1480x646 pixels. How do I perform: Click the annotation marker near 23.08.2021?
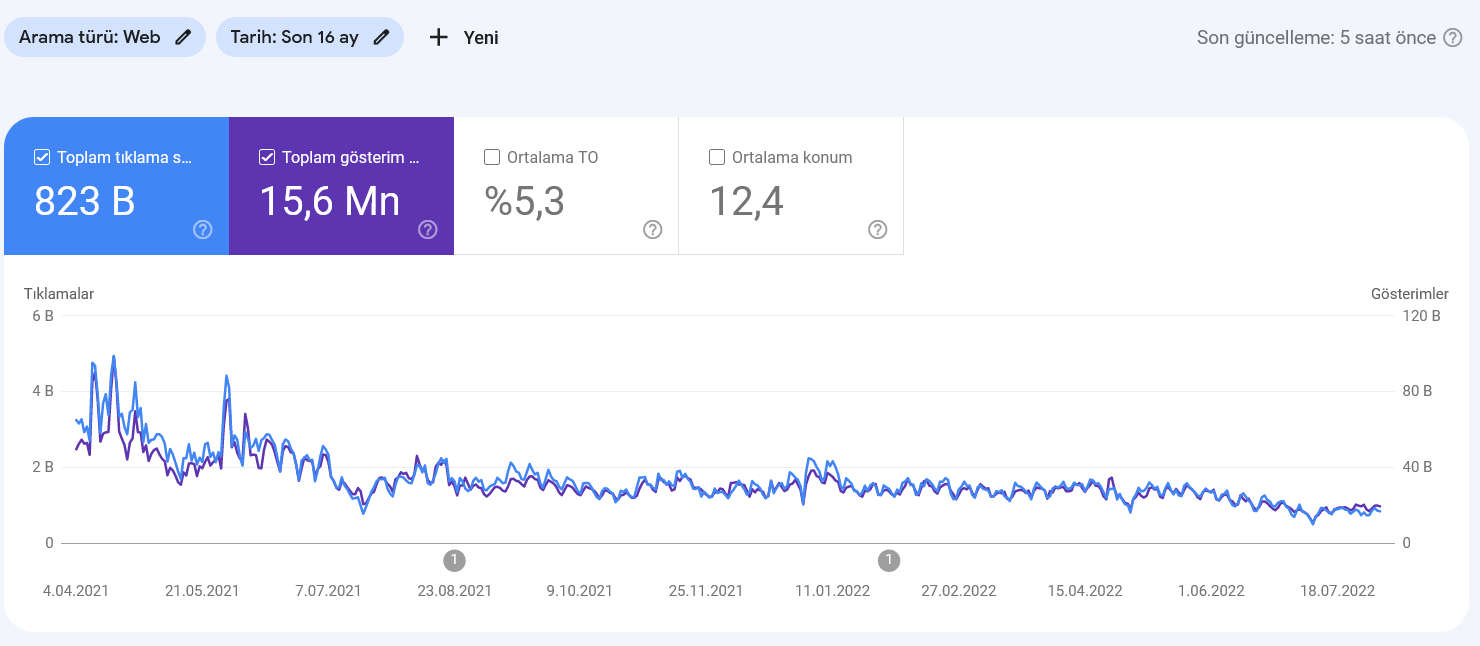454,560
